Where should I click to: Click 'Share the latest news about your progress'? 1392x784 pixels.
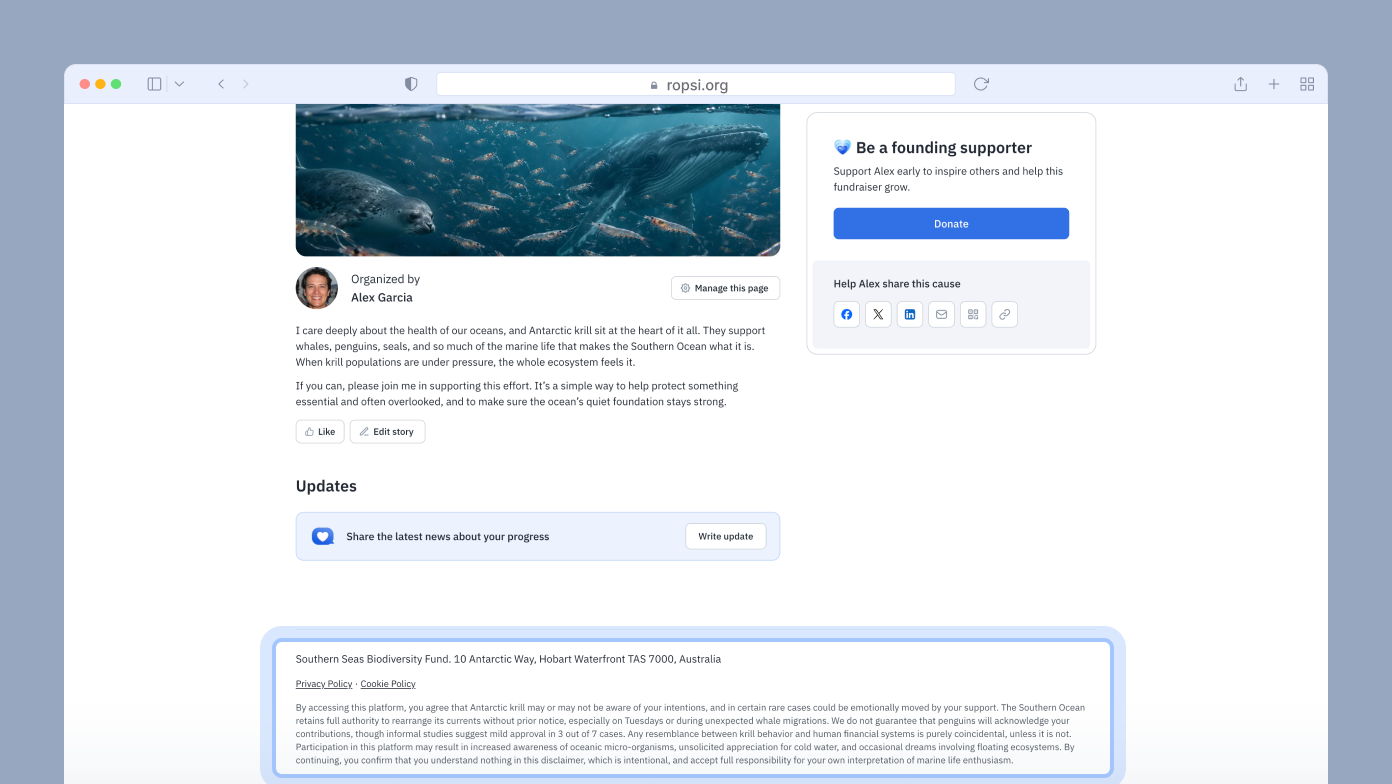tap(448, 537)
